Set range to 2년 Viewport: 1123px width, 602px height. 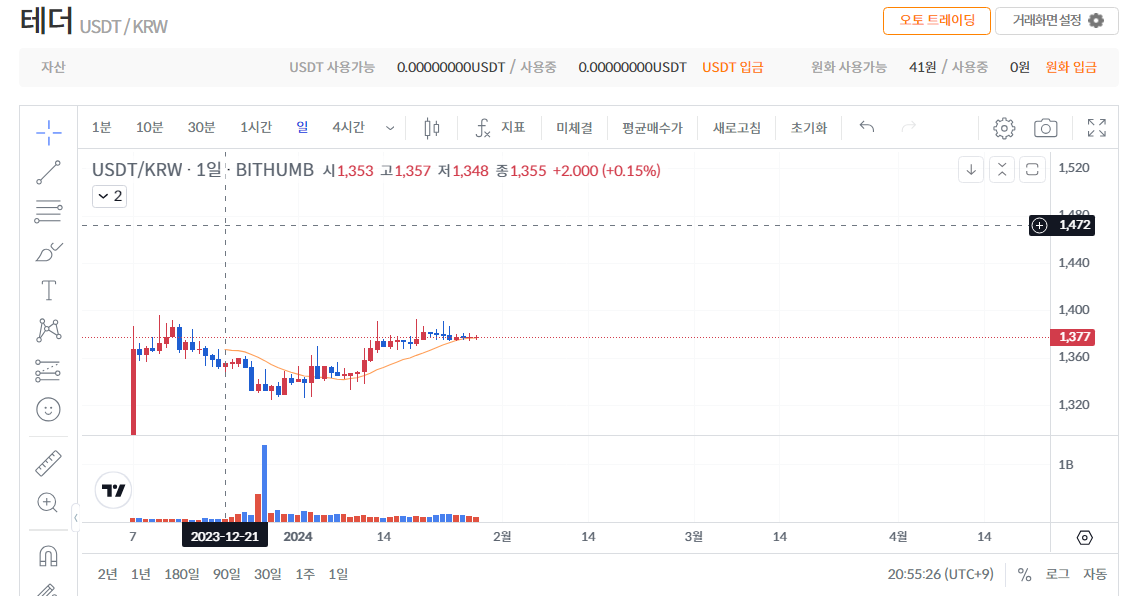pos(107,574)
